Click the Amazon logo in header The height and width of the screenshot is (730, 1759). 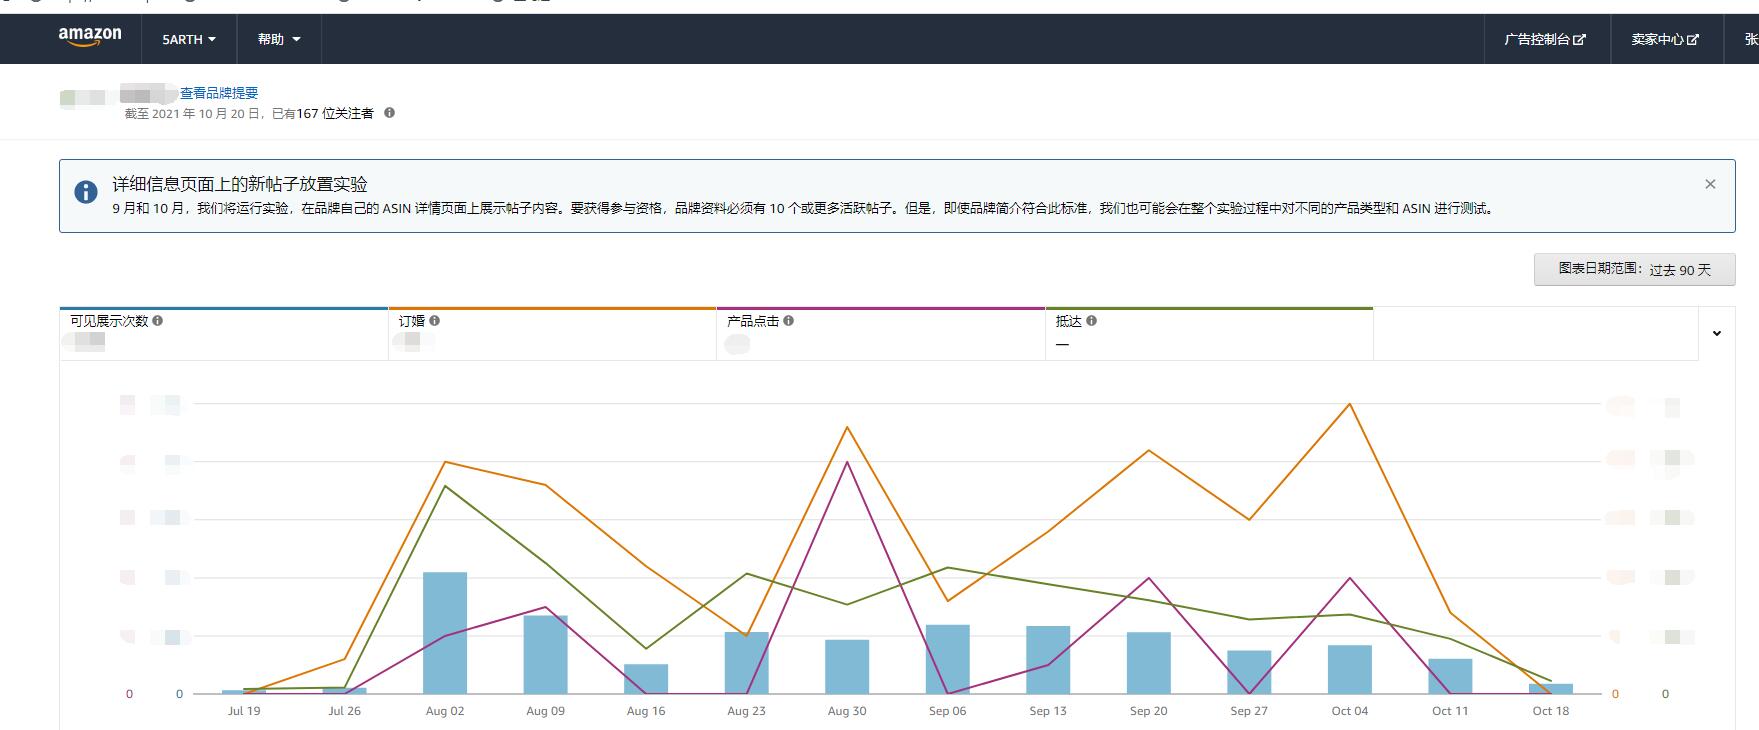(90, 37)
